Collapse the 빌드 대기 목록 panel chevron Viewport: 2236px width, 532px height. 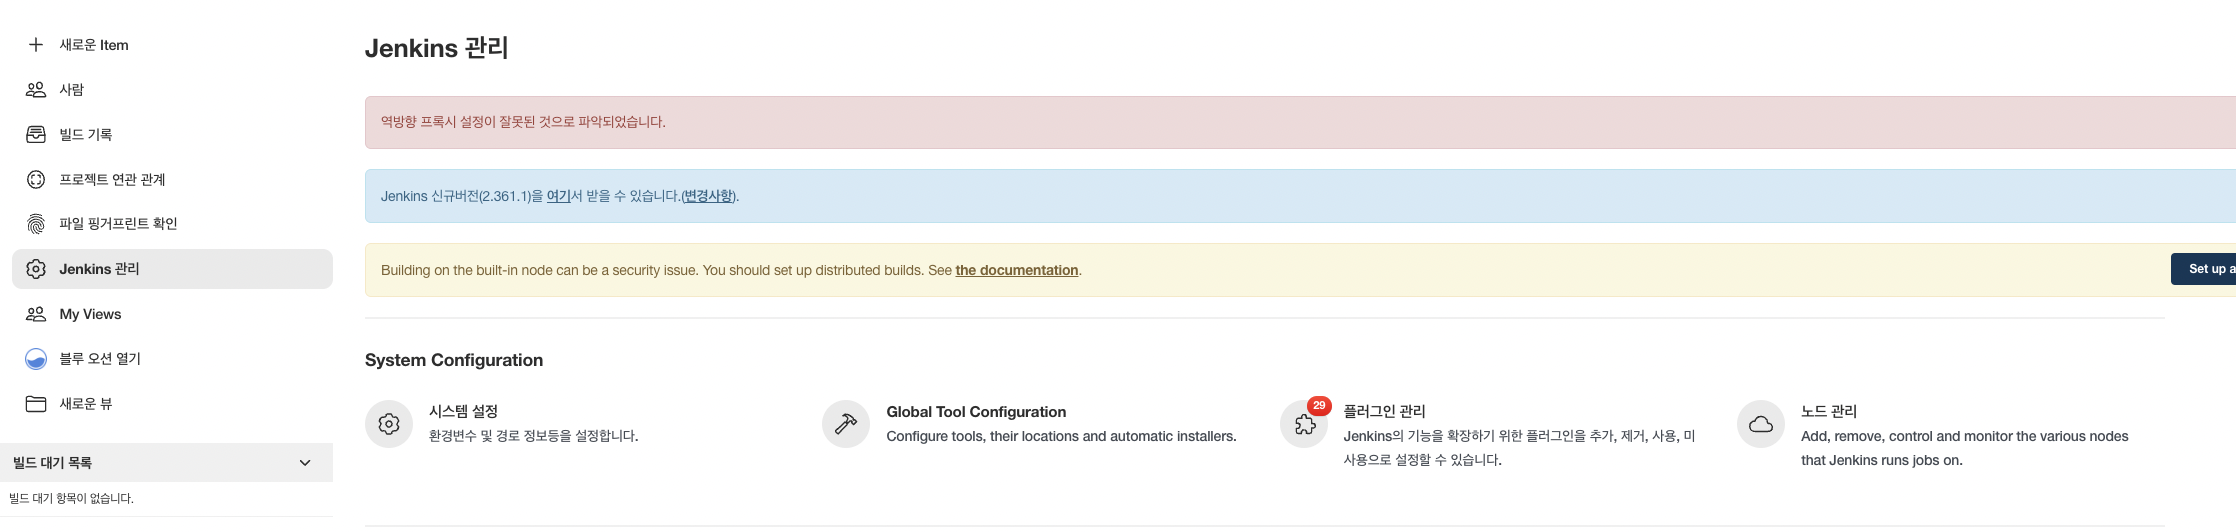pos(305,463)
